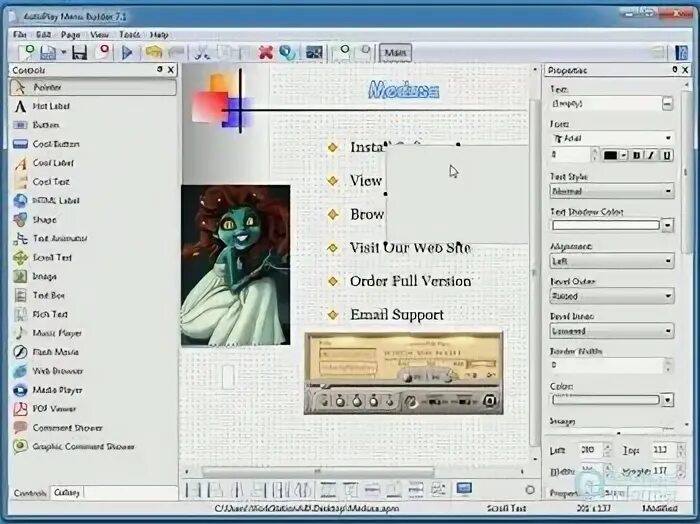The height and width of the screenshot is (524, 700).
Task: Click the Text property ellipsis button
Action: [667, 104]
